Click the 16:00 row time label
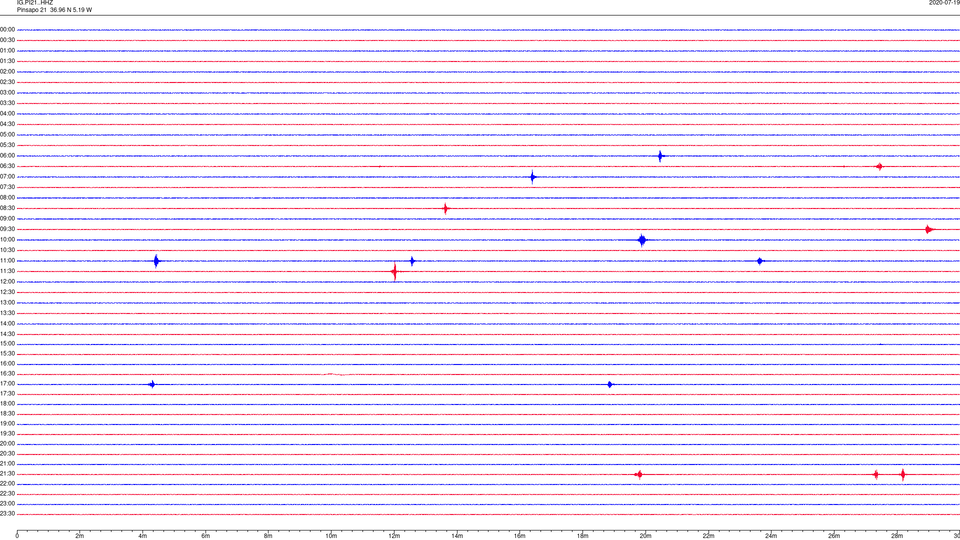960x540 pixels. pos(7,364)
